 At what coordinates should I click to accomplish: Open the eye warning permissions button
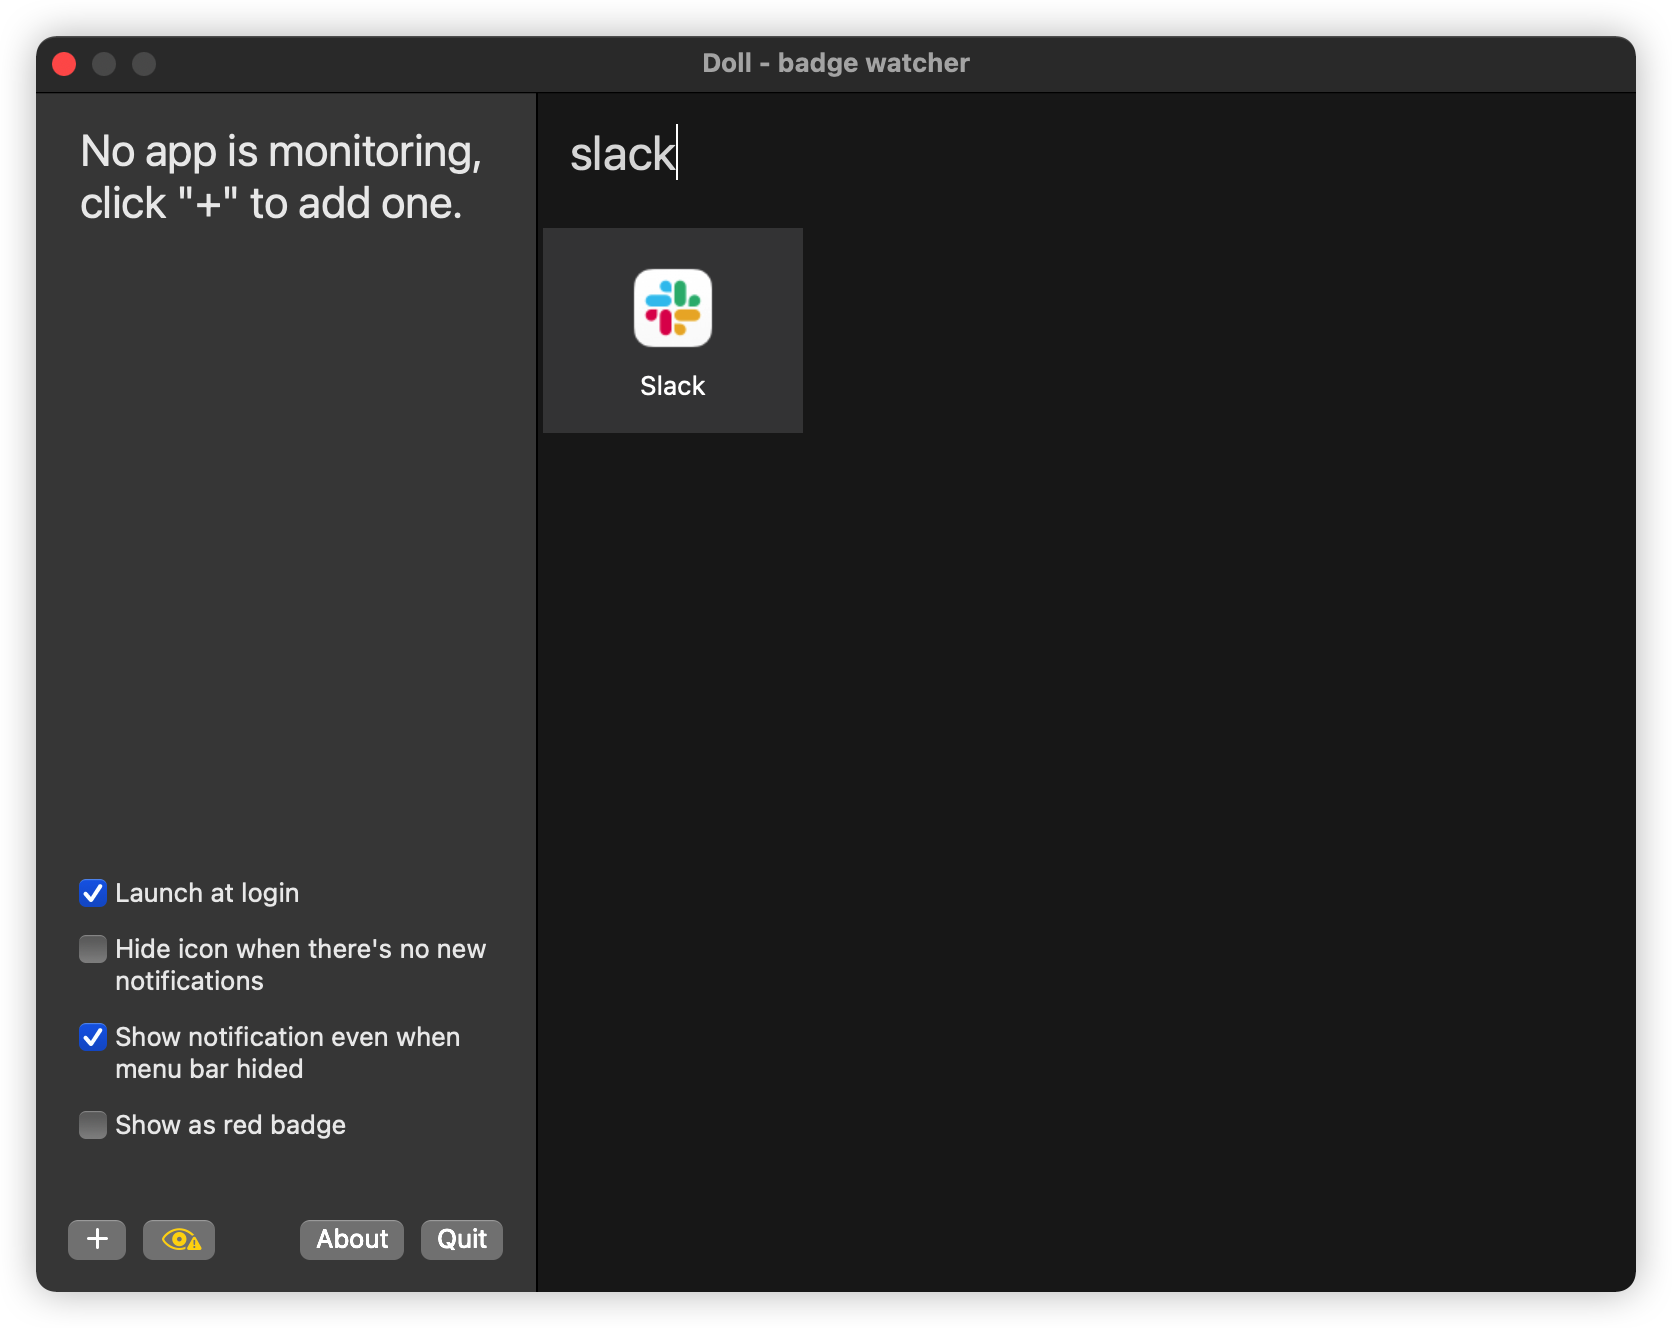pyautogui.click(x=179, y=1239)
